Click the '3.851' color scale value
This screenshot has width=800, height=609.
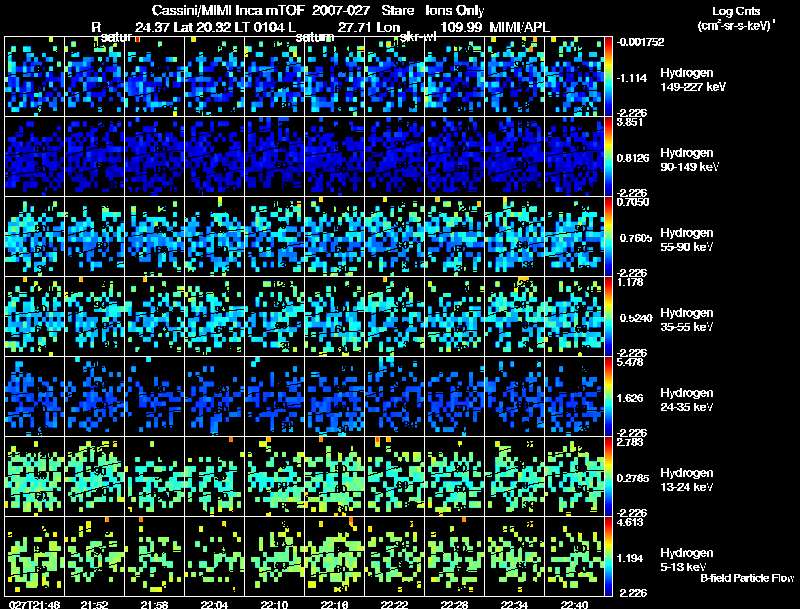[x=630, y=122]
